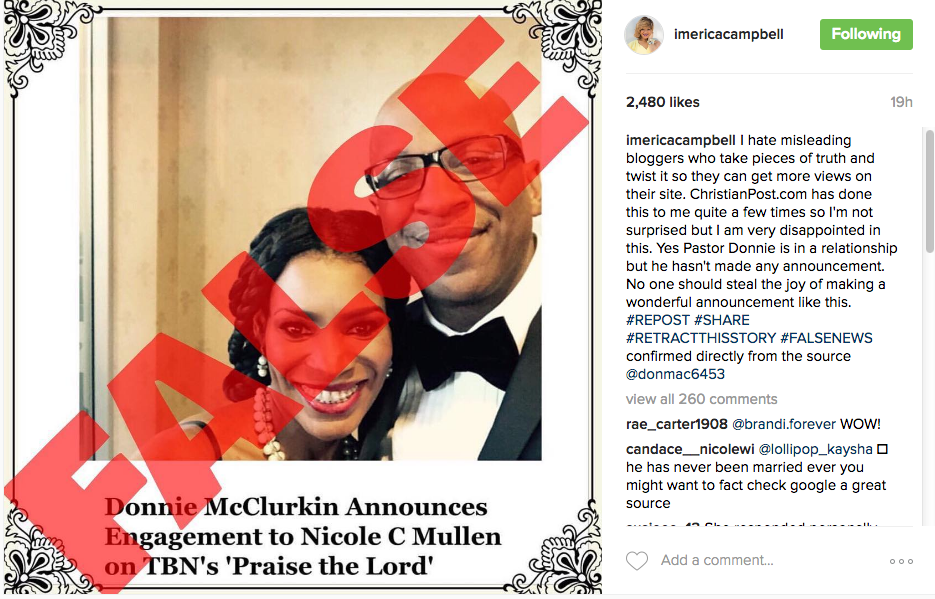Open rae_carter1908 commenter profile

click(676, 424)
